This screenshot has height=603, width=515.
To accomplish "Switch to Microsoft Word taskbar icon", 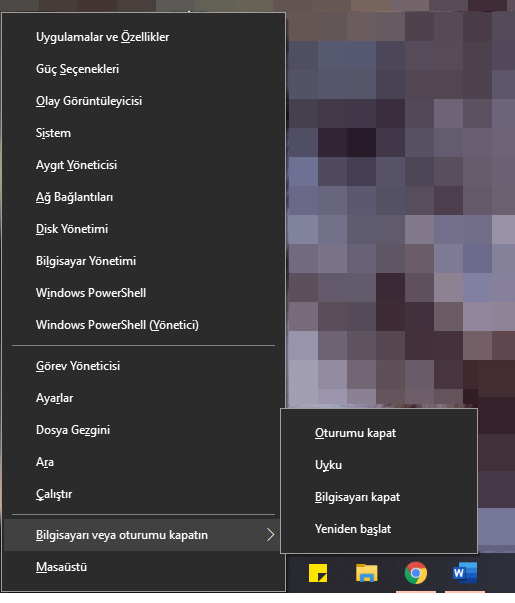I will 465,573.
